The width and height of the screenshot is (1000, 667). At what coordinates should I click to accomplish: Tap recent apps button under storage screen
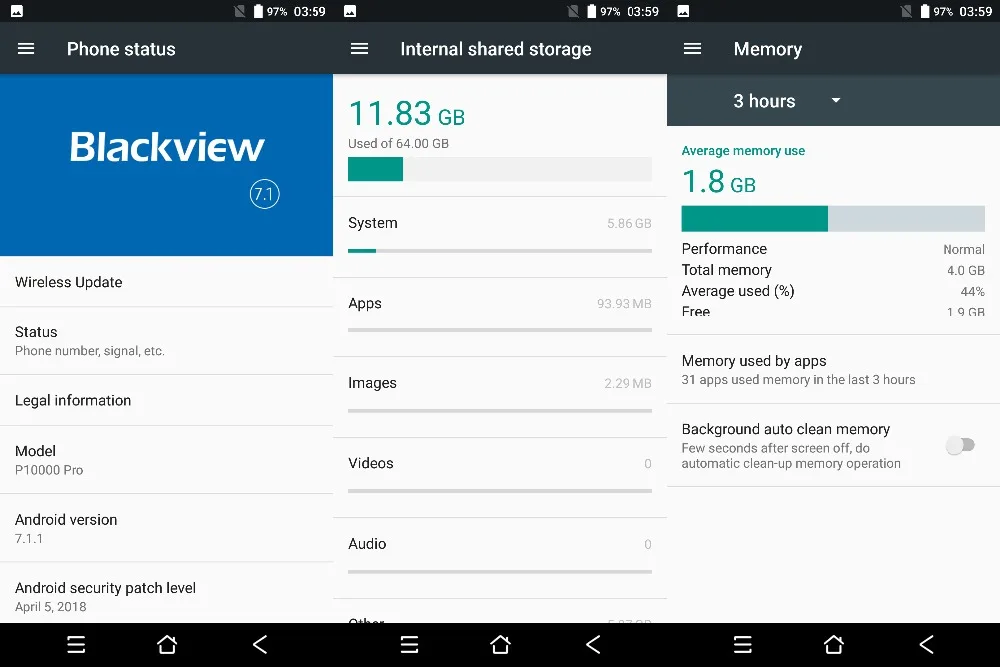pyautogui.click(x=409, y=645)
